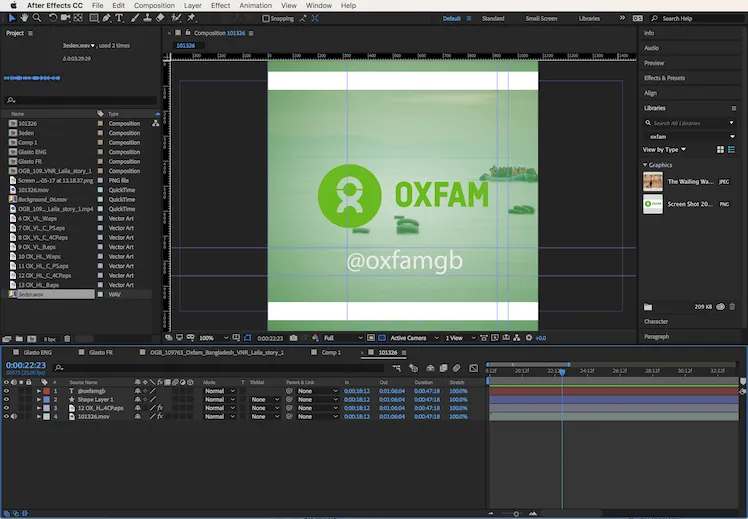This screenshot has height=519, width=748.
Task: Expand the @oxfamgb layer properties
Action: [39, 391]
